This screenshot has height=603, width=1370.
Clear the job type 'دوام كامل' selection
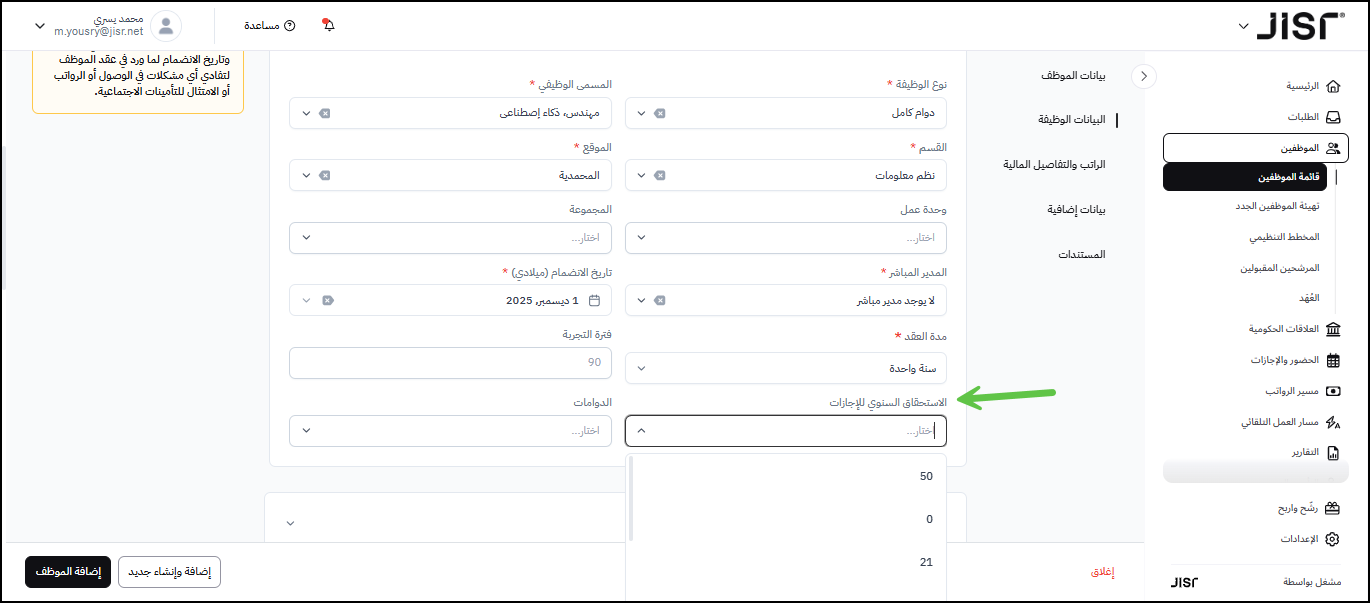660,113
